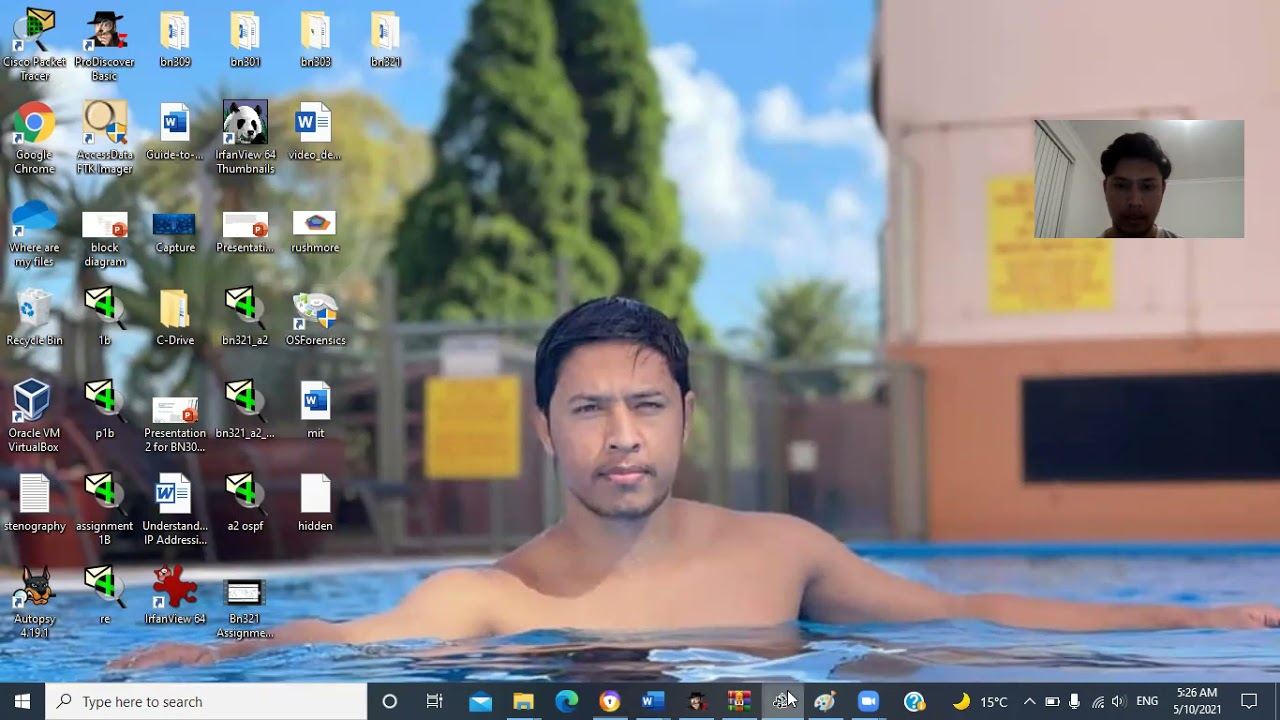Open Task View on taskbar
The image size is (1280, 720).
[x=435, y=701]
